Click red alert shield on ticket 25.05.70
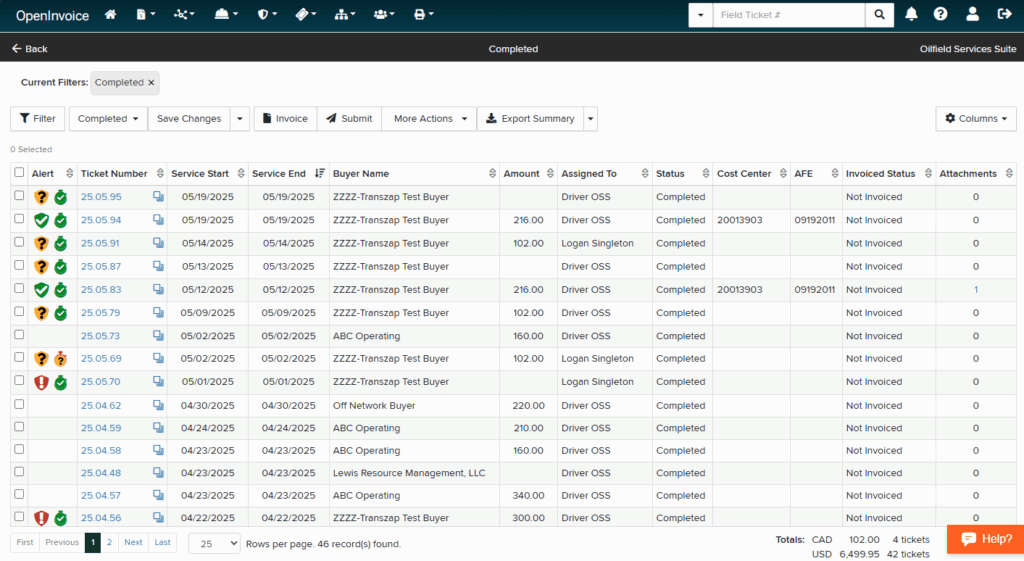1024x561 pixels. pos(41,382)
